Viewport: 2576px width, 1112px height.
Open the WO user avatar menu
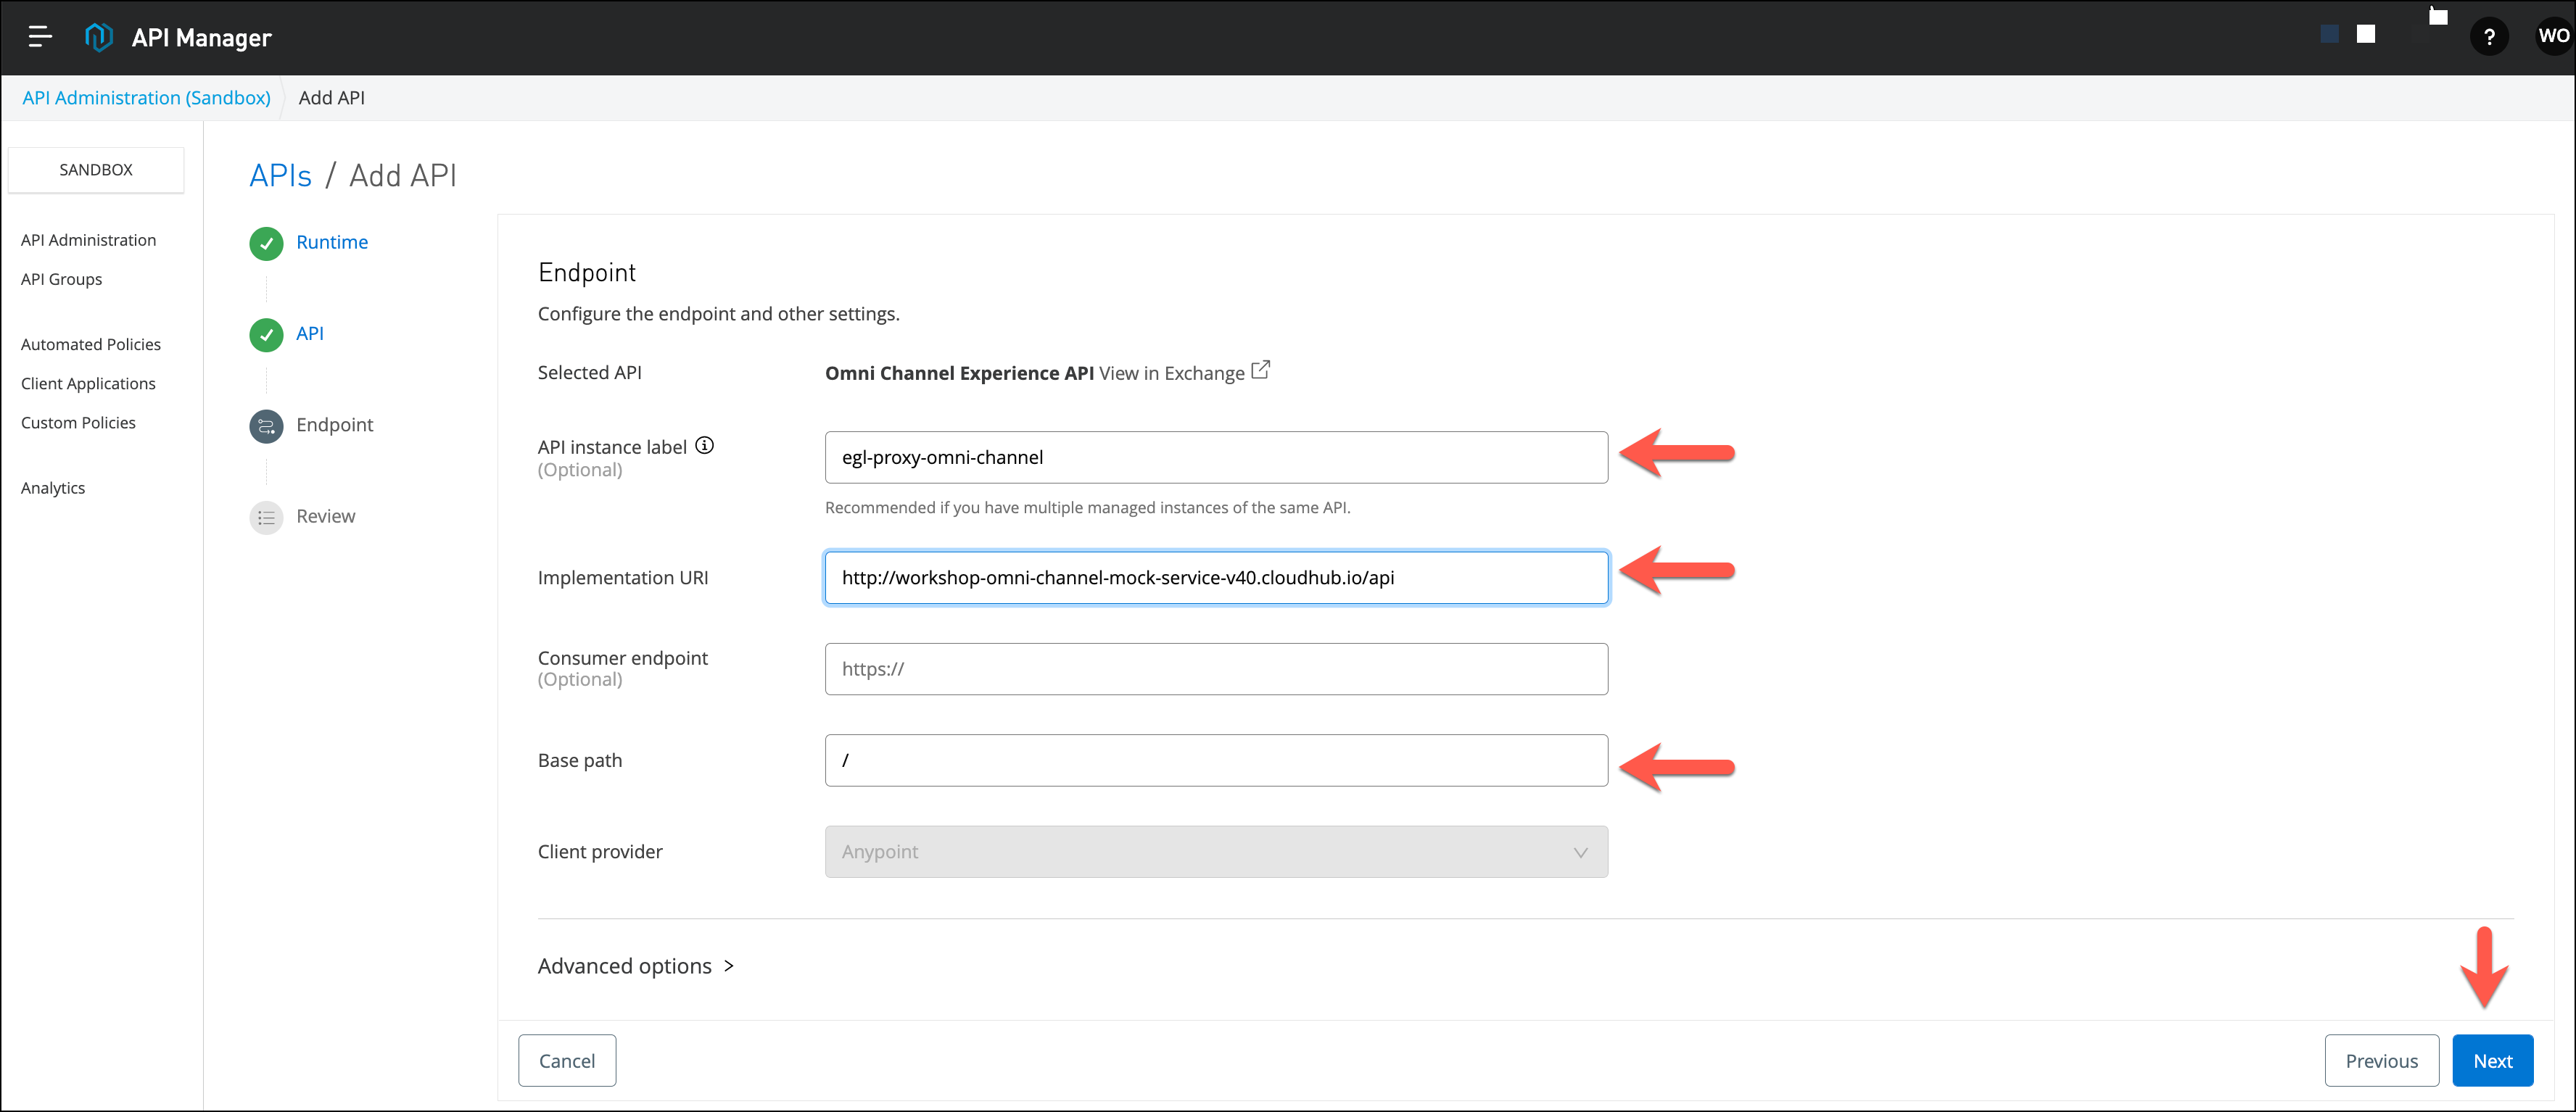point(2553,36)
